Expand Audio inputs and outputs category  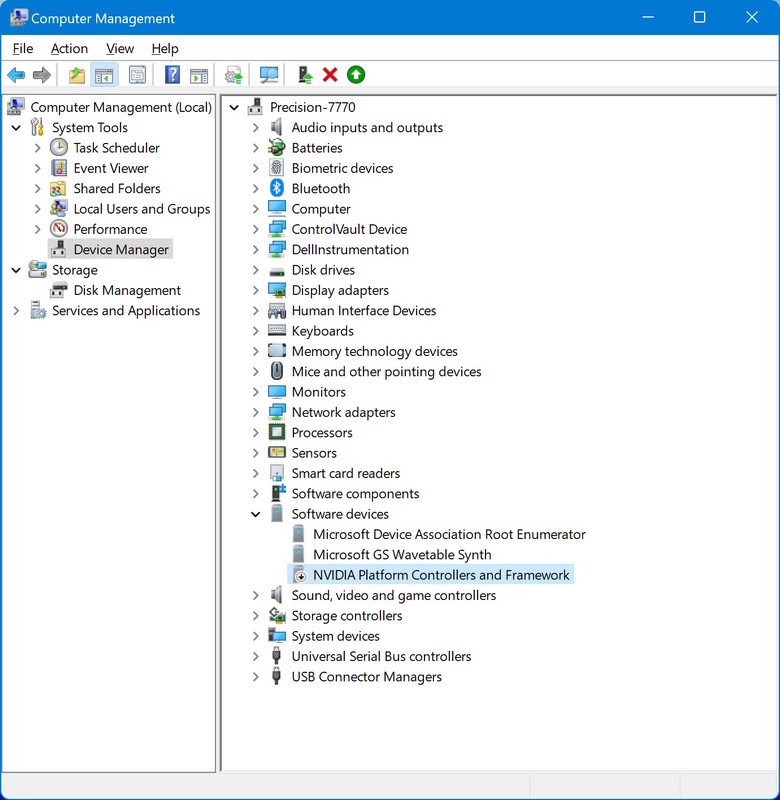[x=256, y=128]
